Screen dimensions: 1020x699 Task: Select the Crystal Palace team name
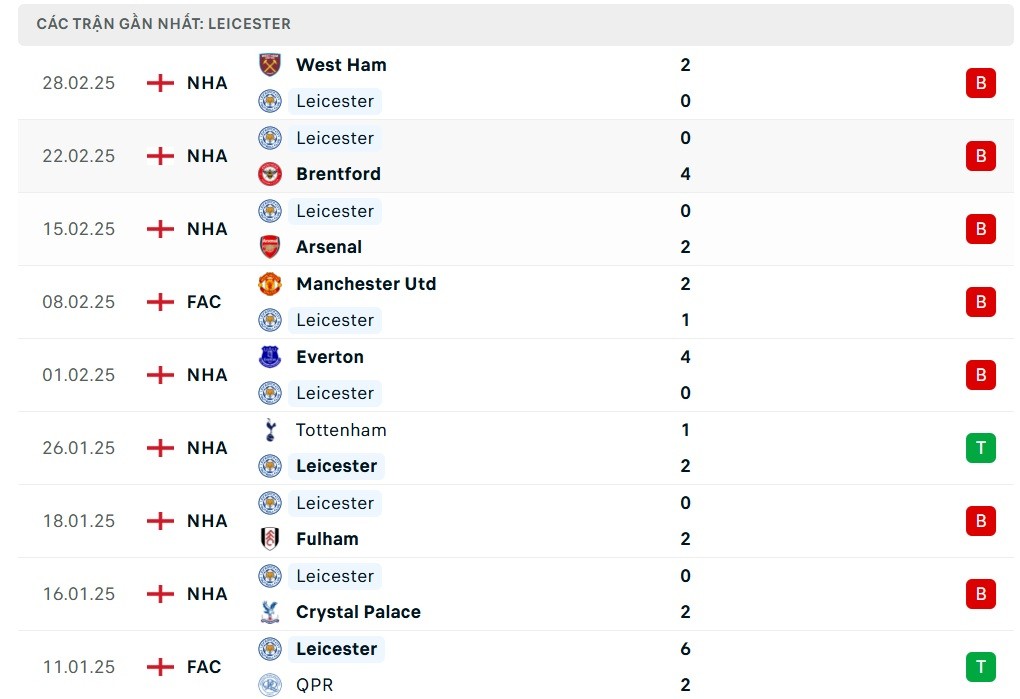358,612
